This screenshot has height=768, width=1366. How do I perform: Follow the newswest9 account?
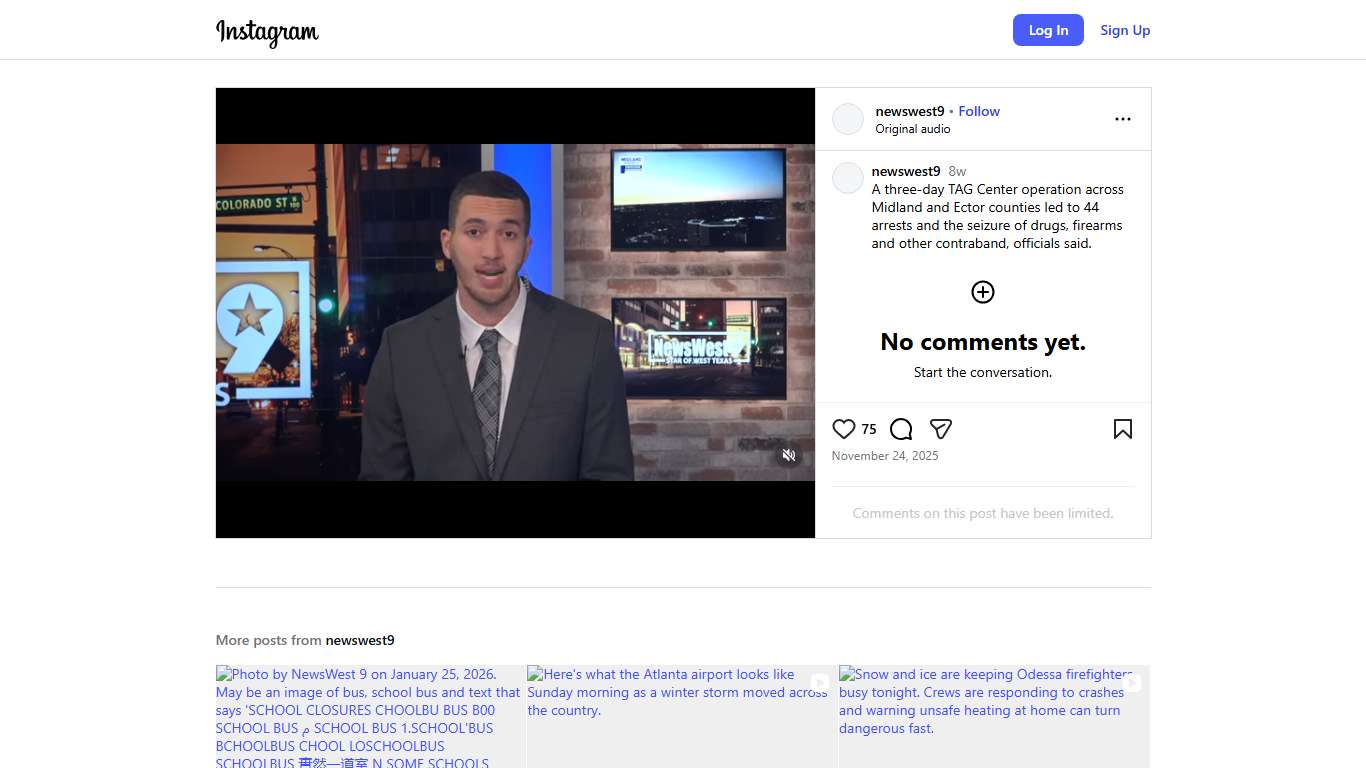coord(978,111)
